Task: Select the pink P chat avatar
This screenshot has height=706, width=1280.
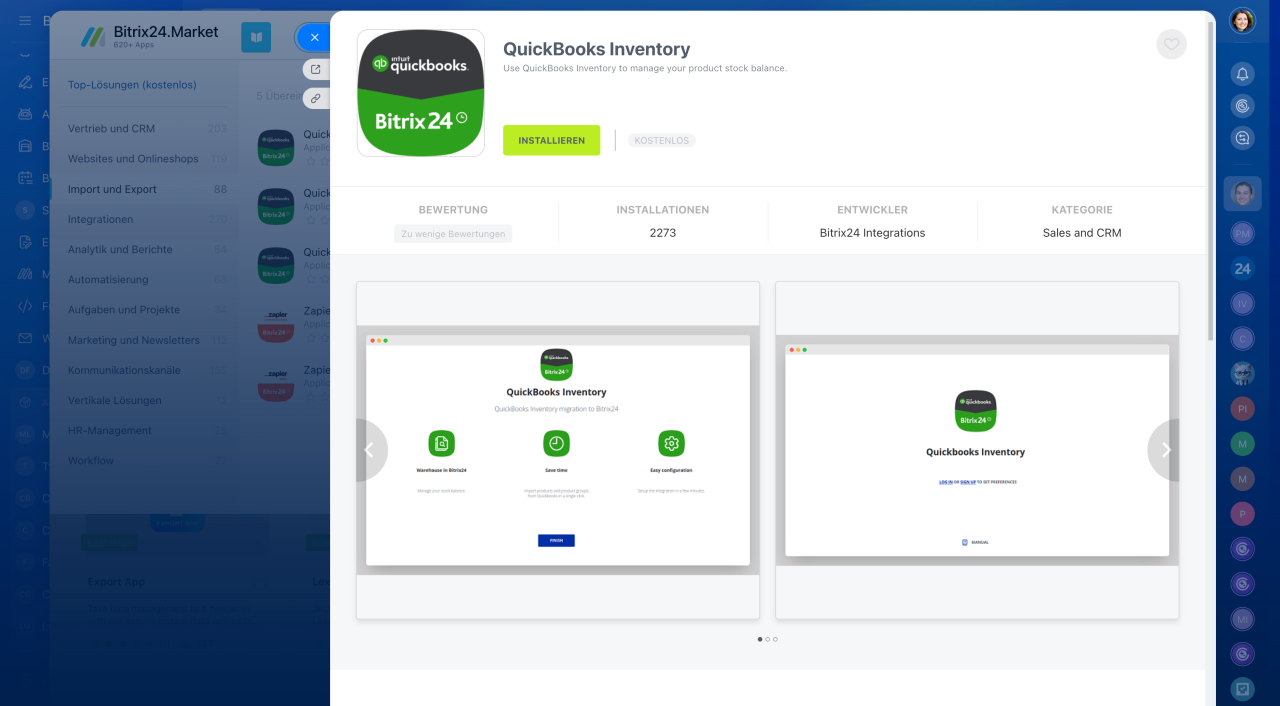Action: click(1242, 513)
